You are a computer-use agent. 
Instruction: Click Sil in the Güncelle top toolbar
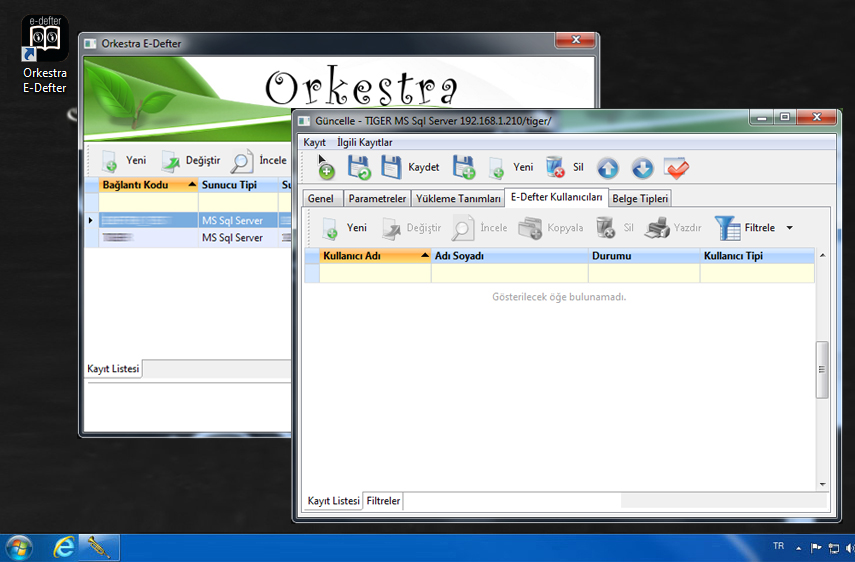[x=565, y=167]
